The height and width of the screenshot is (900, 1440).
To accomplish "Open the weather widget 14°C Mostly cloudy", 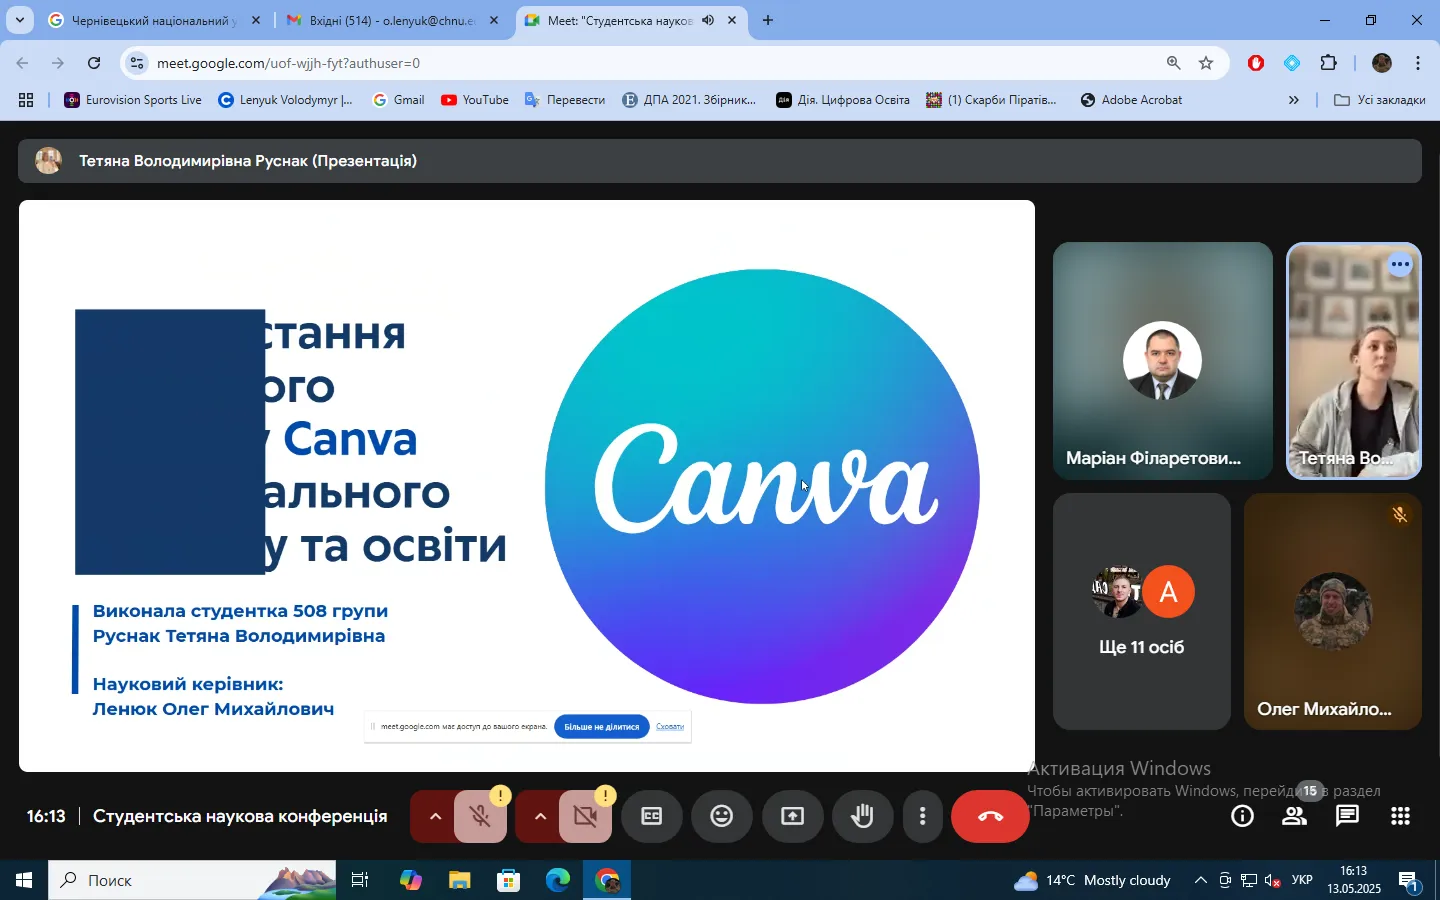I will pyautogui.click(x=1092, y=881).
